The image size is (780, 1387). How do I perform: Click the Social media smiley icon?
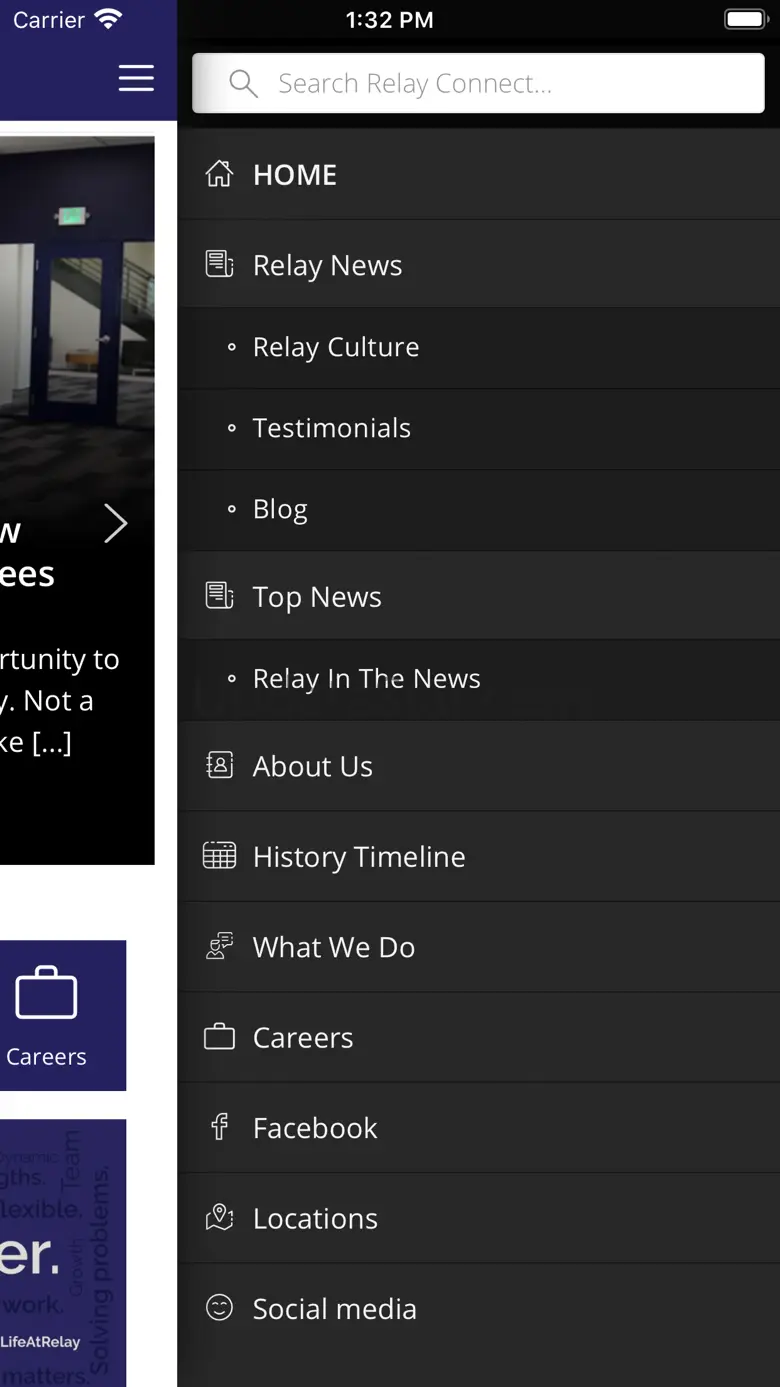coord(219,1307)
